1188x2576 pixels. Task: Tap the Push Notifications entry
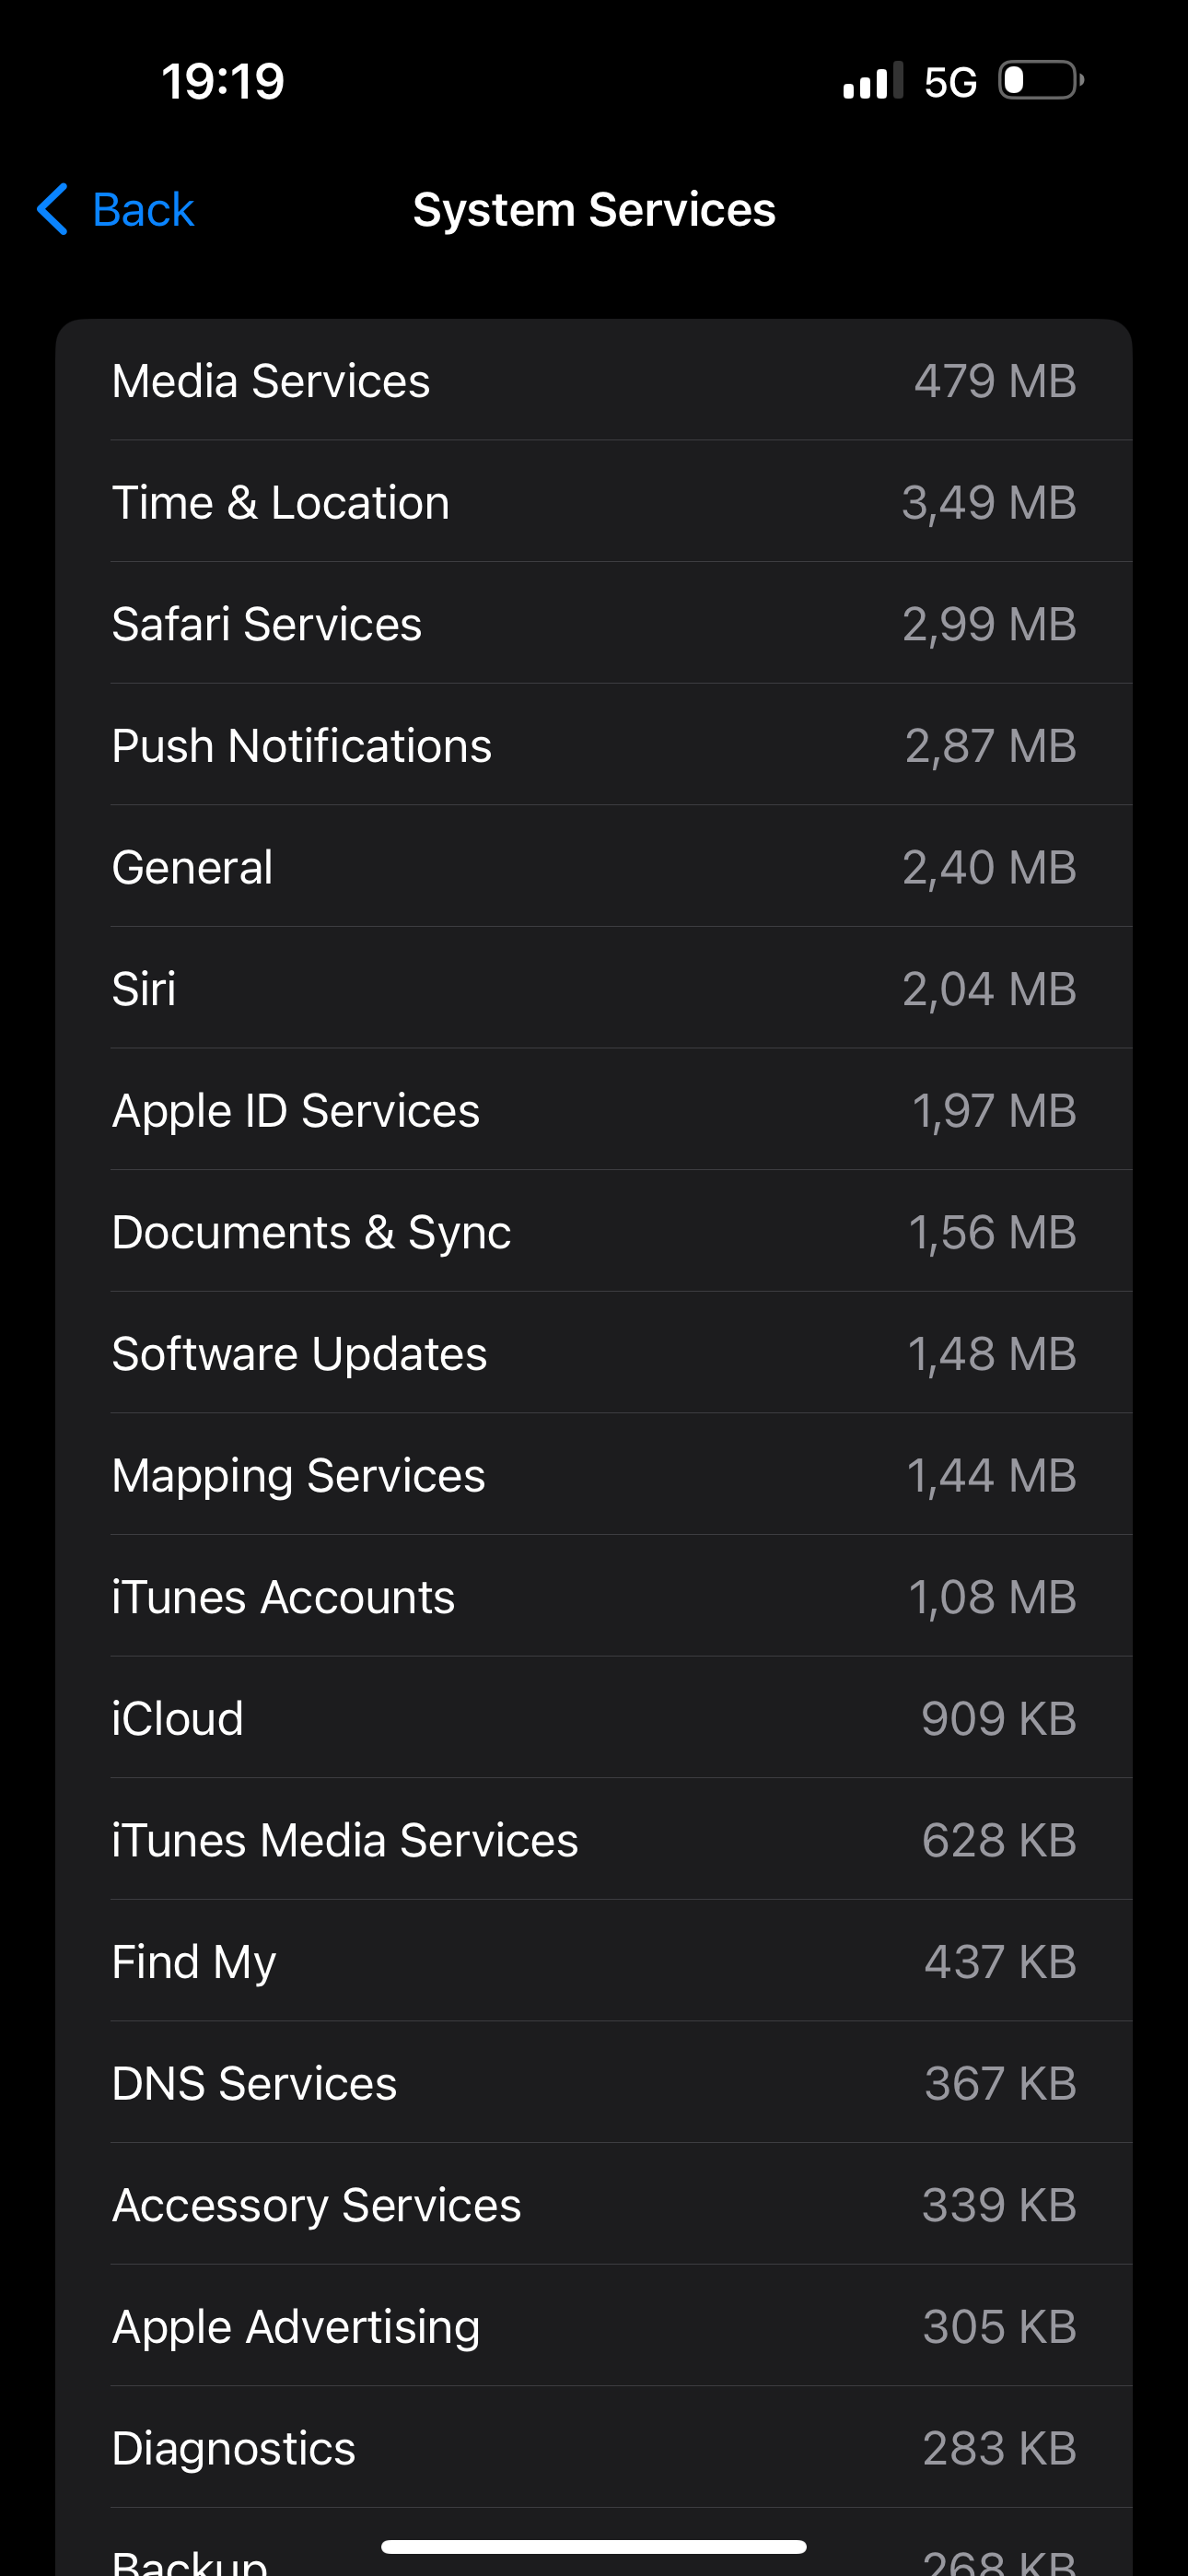[594, 746]
